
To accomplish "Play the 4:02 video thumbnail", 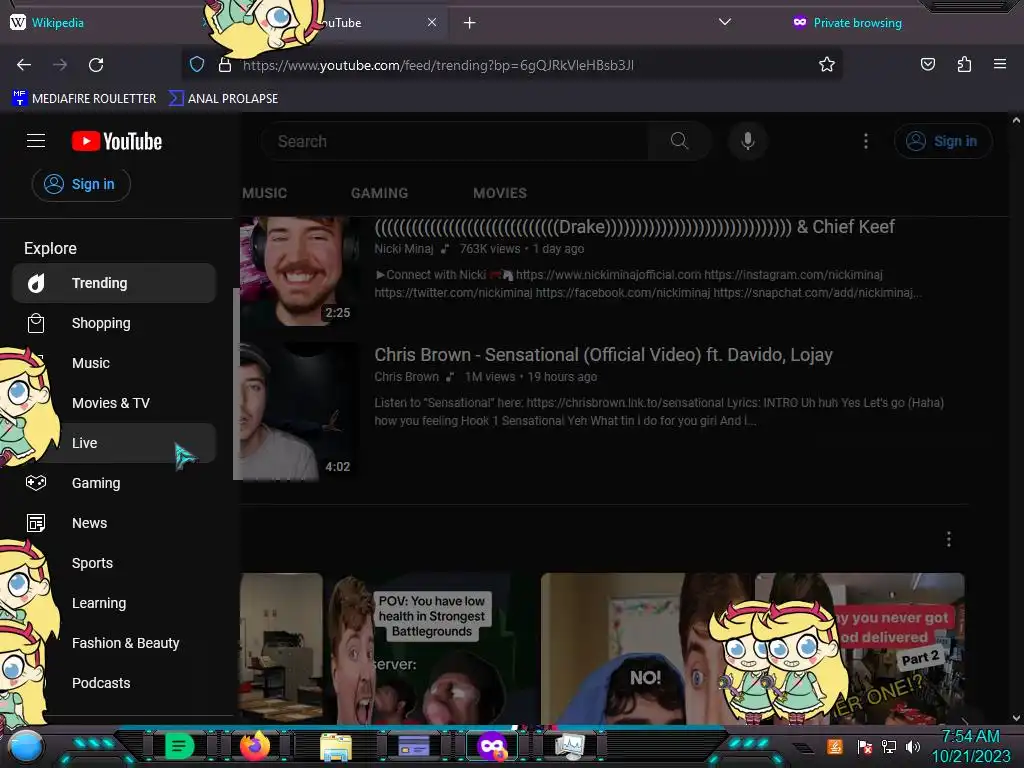I will [x=300, y=411].
